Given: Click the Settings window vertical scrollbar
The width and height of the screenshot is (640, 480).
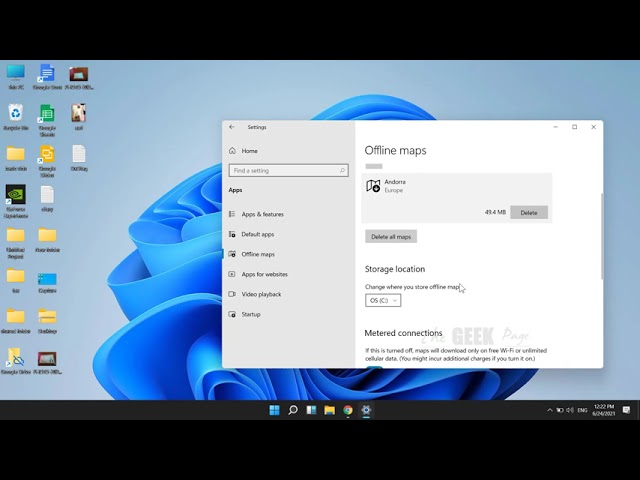Looking at the screenshot, I should coord(601,237).
